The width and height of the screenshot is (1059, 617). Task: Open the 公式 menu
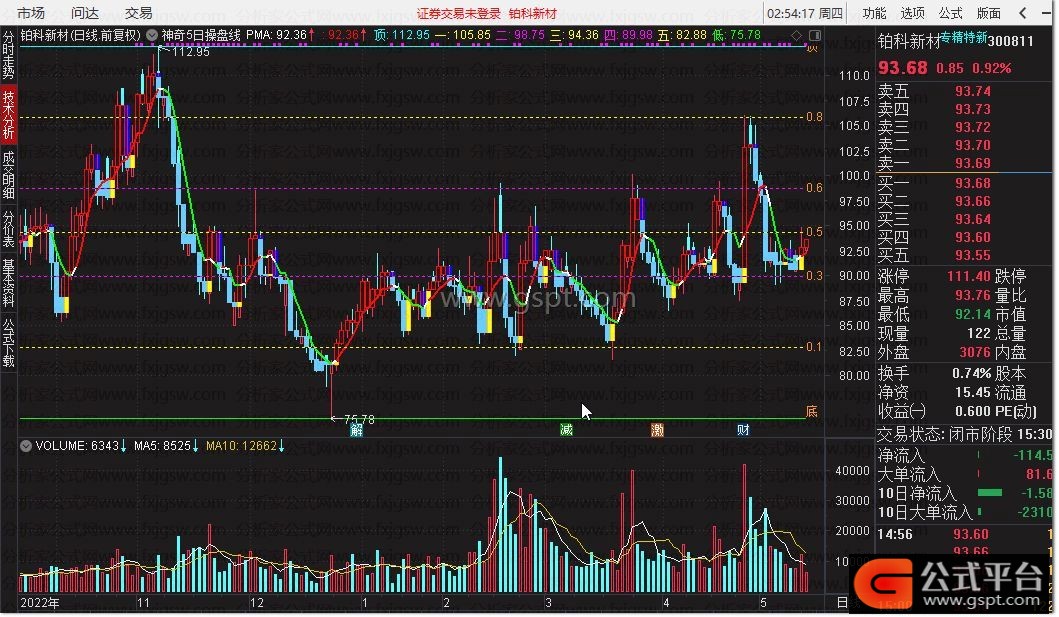tap(950, 13)
